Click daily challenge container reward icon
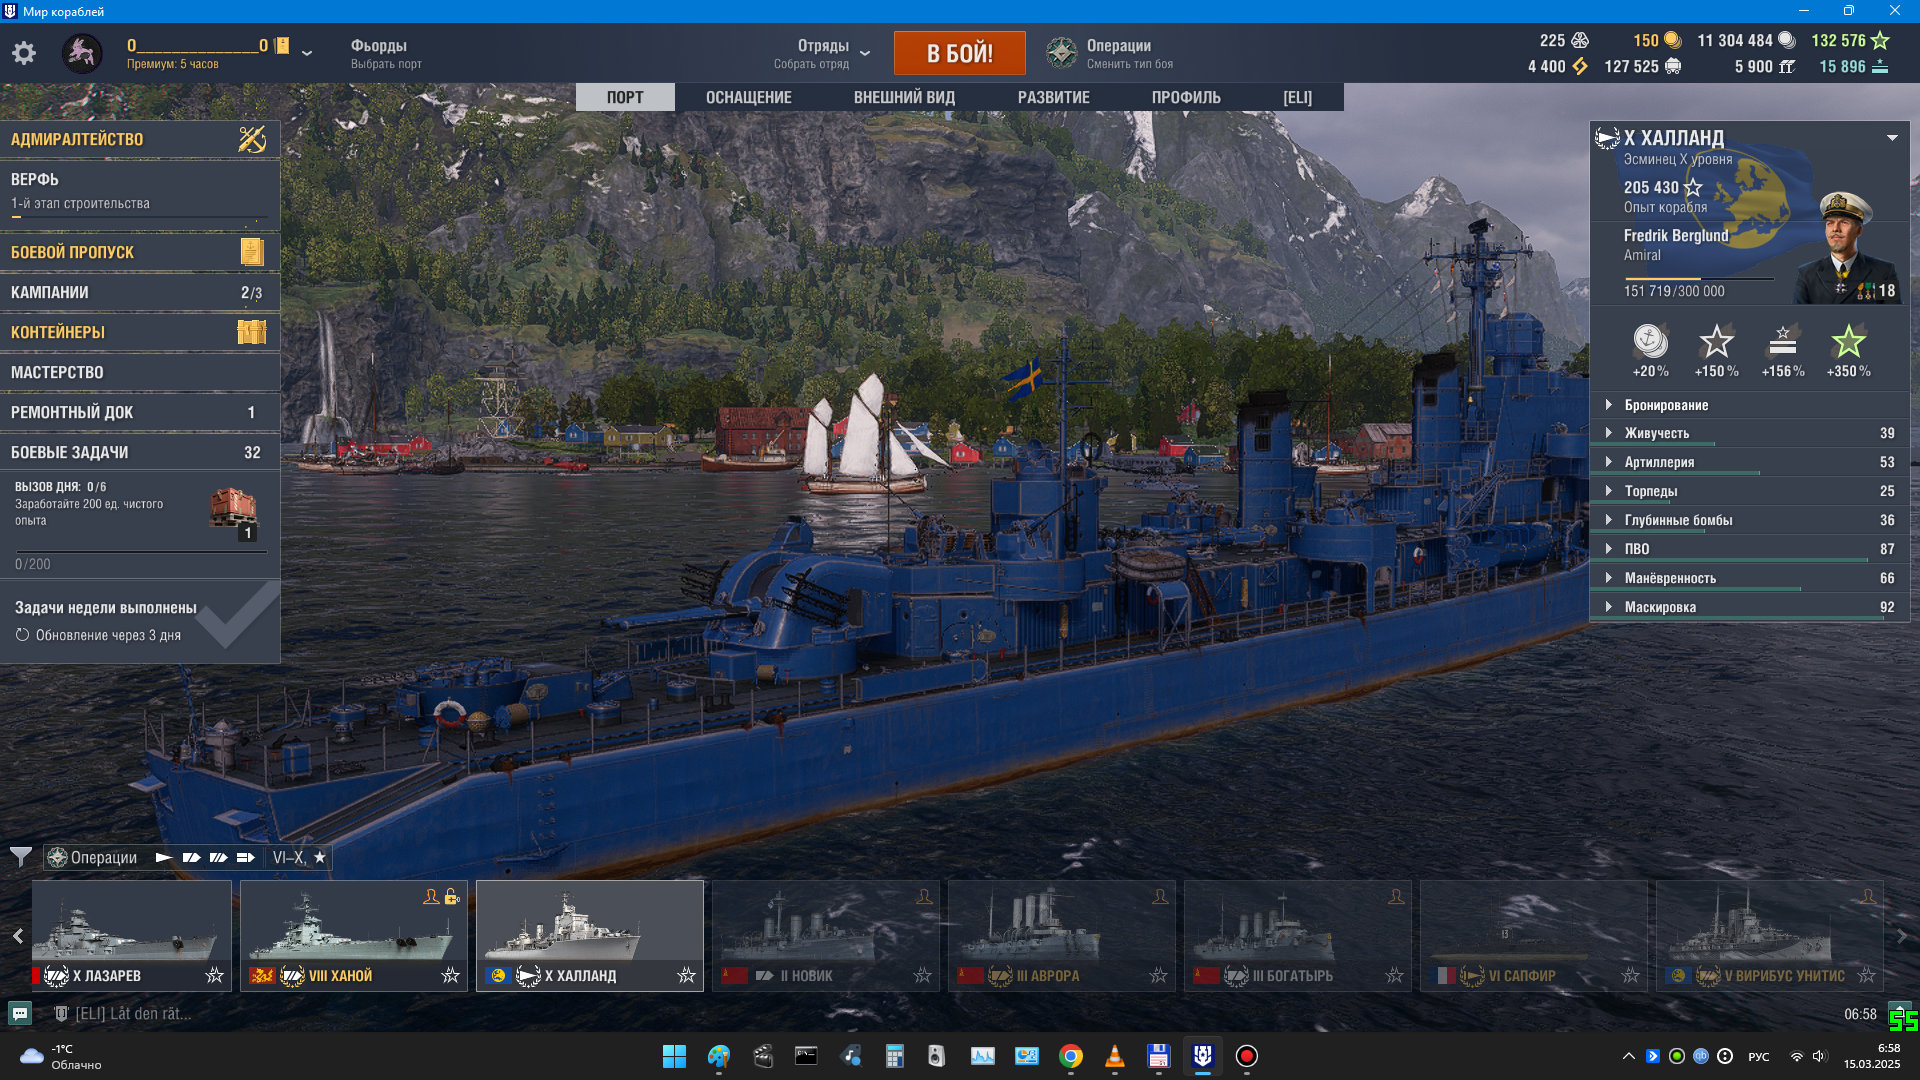Image resolution: width=1920 pixels, height=1080 pixels. click(x=234, y=510)
